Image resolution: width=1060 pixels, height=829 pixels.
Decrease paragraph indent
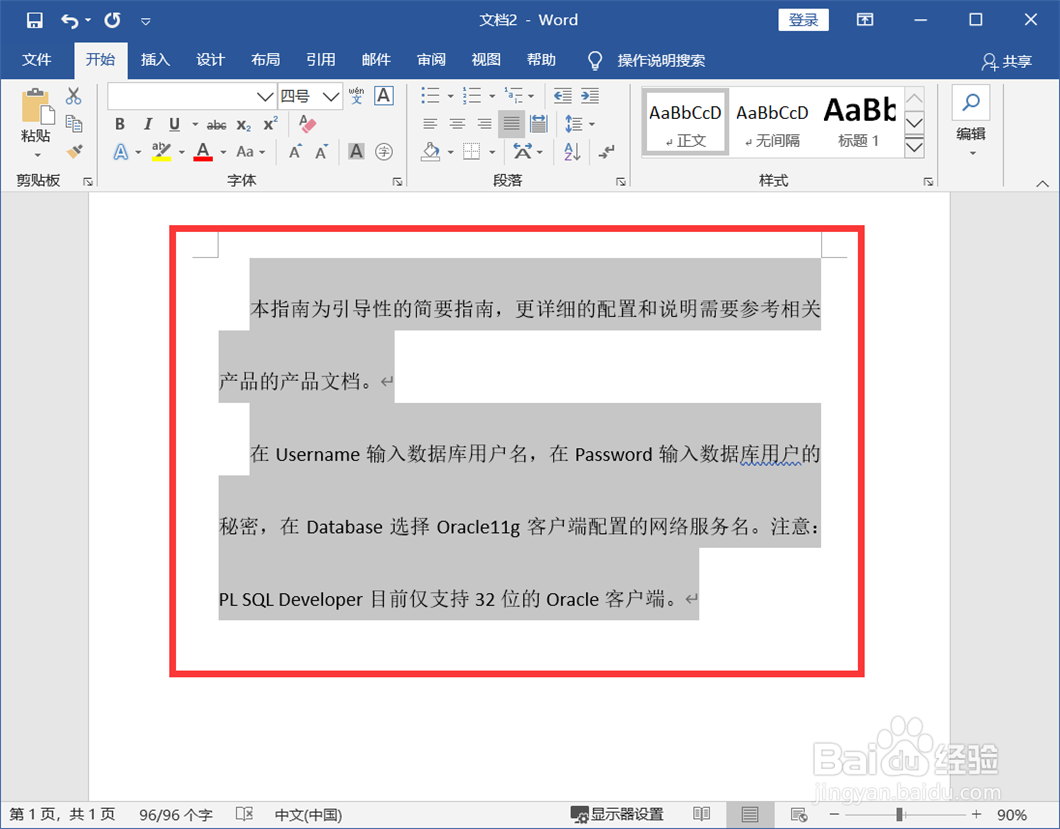tap(562, 96)
